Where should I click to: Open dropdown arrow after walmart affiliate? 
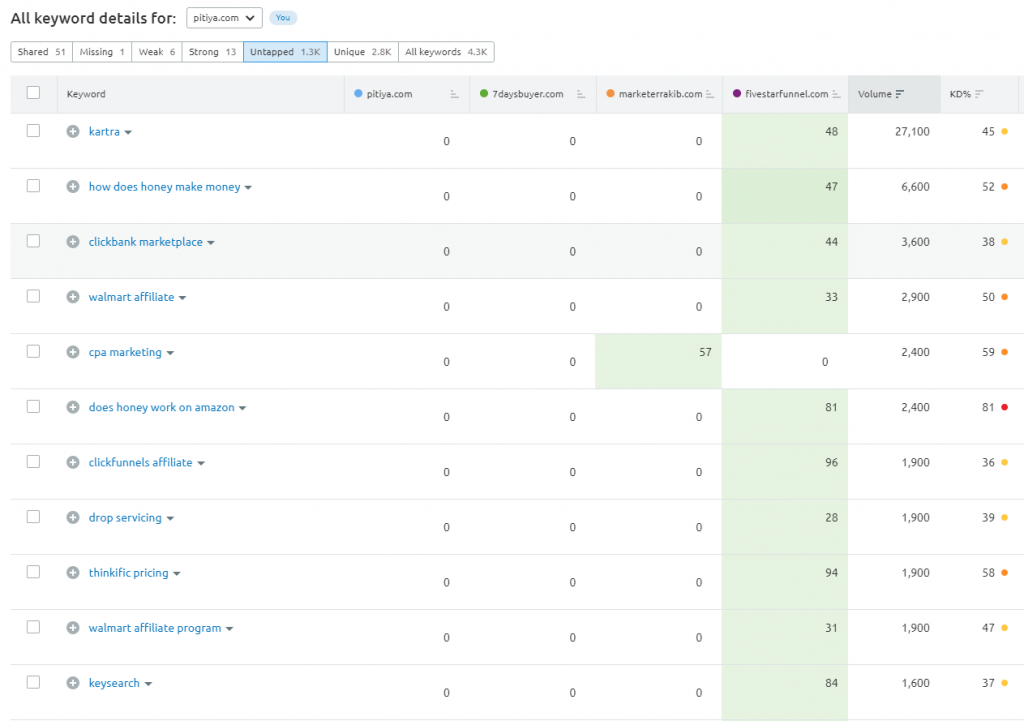[x=183, y=298]
